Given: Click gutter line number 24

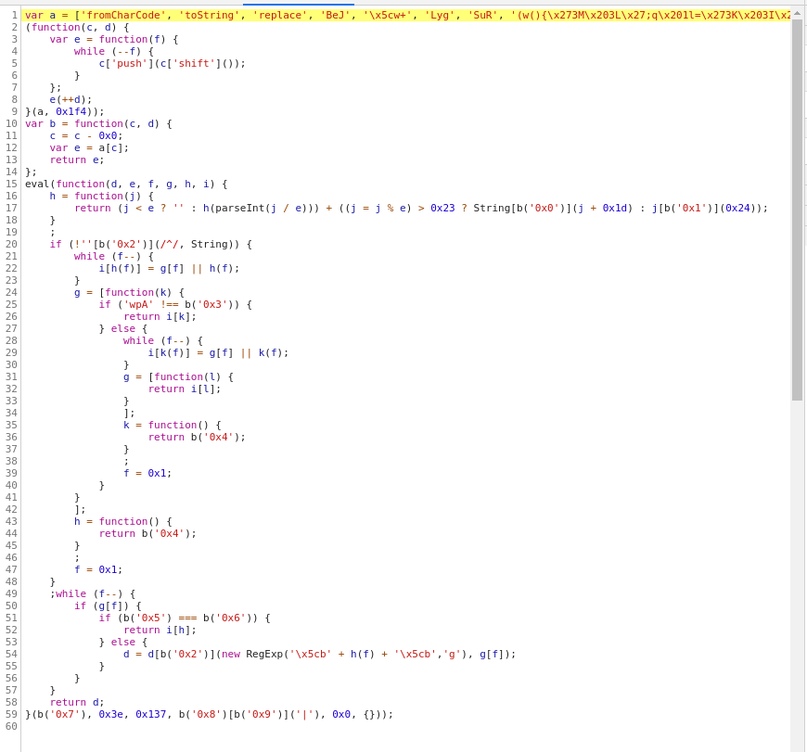Looking at the screenshot, I should point(11,292).
